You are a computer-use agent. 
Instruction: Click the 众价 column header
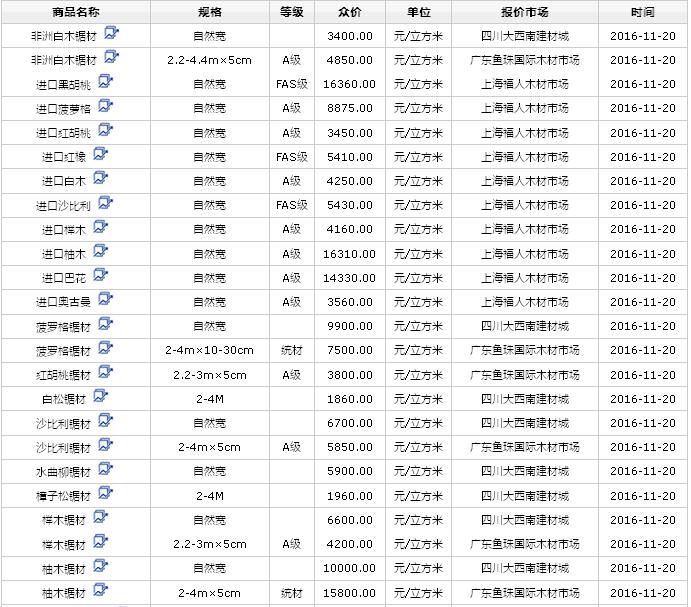click(350, 12)
